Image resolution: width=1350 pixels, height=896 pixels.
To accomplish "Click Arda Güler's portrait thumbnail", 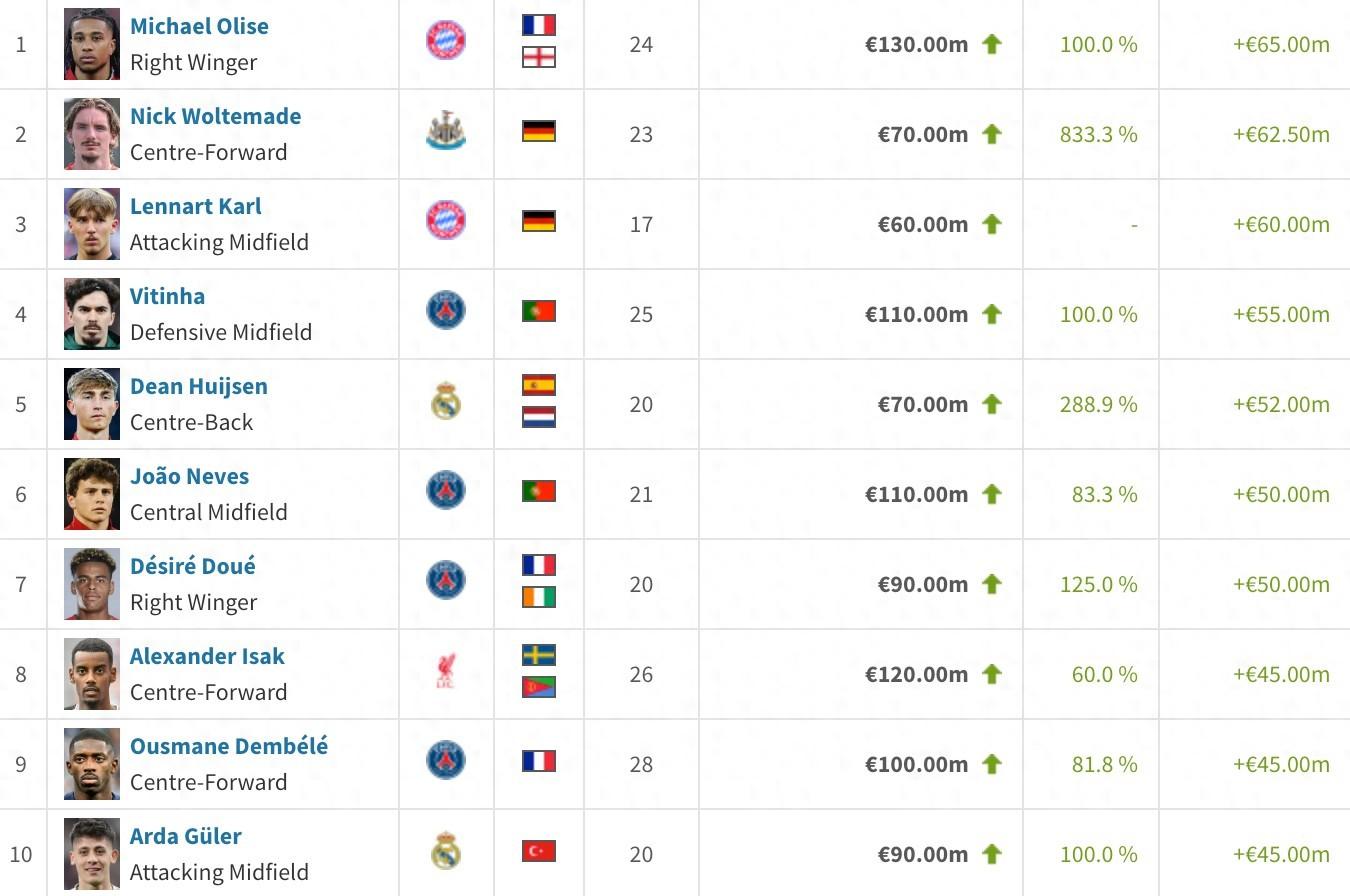I will (x=92, y=854).
